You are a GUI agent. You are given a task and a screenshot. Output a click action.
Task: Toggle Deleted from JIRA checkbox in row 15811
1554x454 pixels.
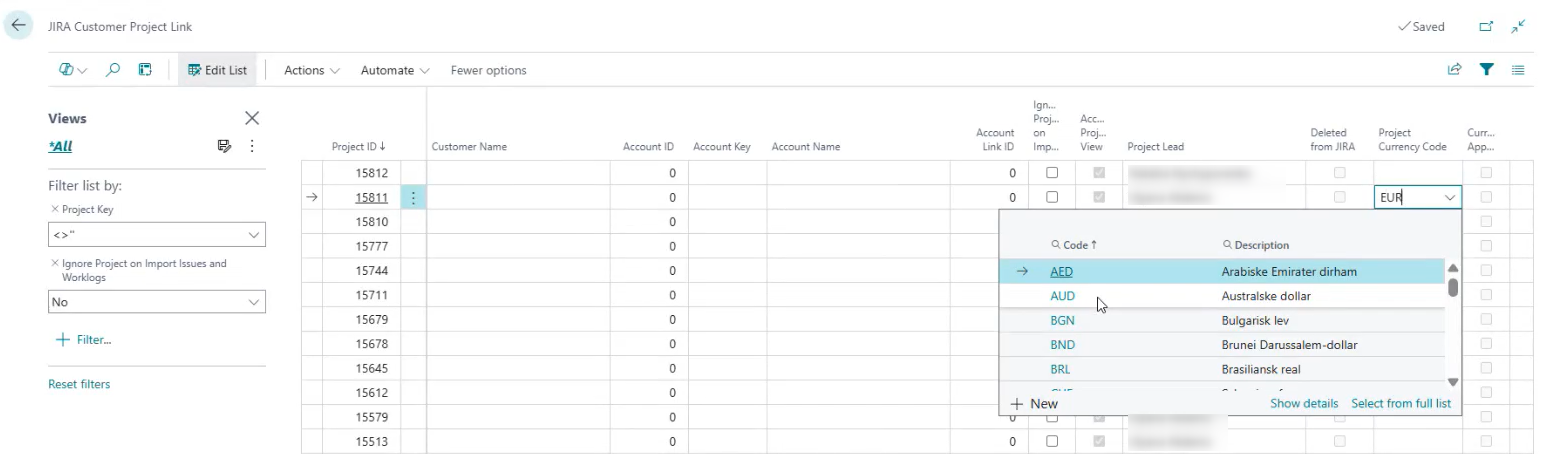point(1340,197)
